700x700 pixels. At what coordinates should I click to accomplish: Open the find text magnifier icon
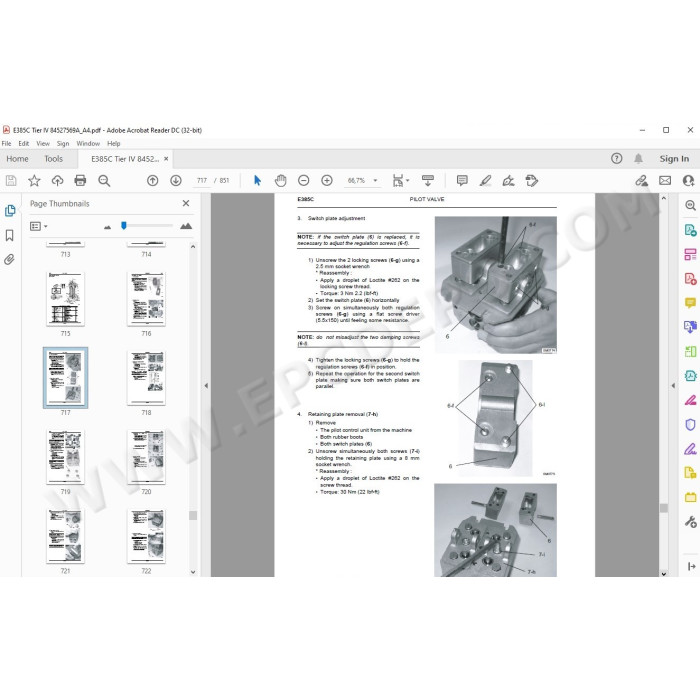pos(104,181)
